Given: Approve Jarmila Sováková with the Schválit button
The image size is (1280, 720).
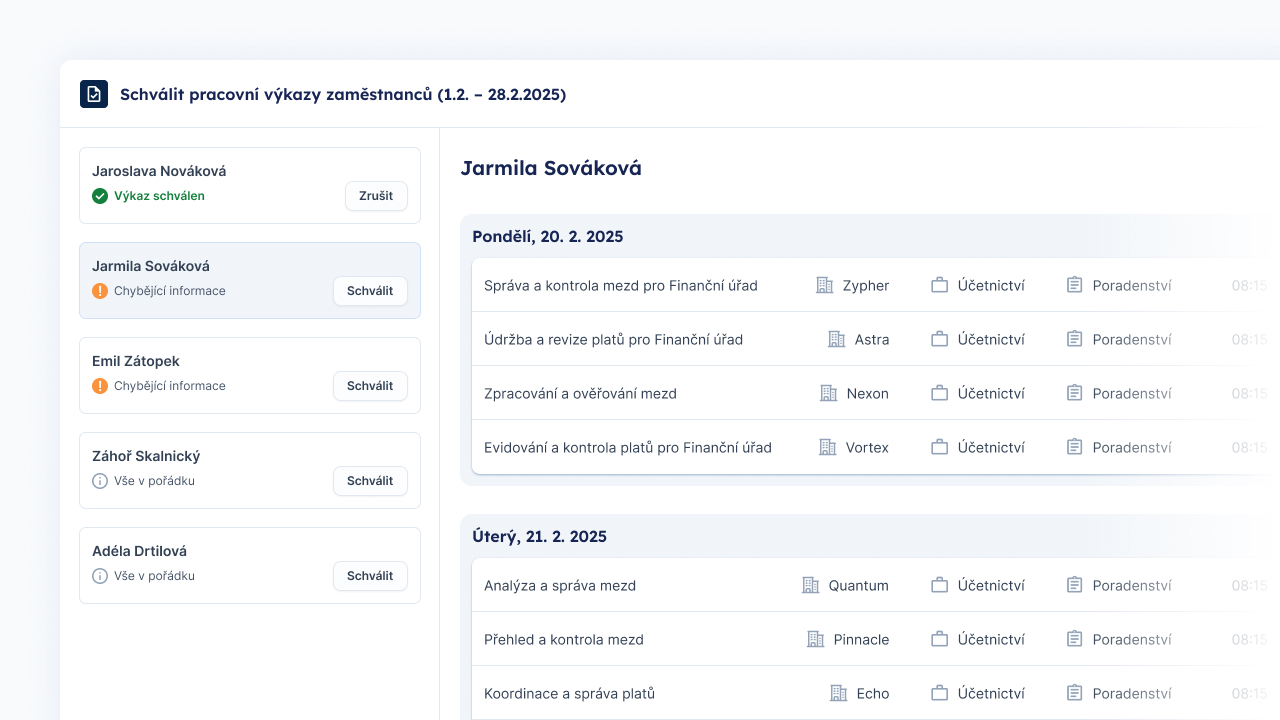Looking at the screenshot, I should coord(370,290).
